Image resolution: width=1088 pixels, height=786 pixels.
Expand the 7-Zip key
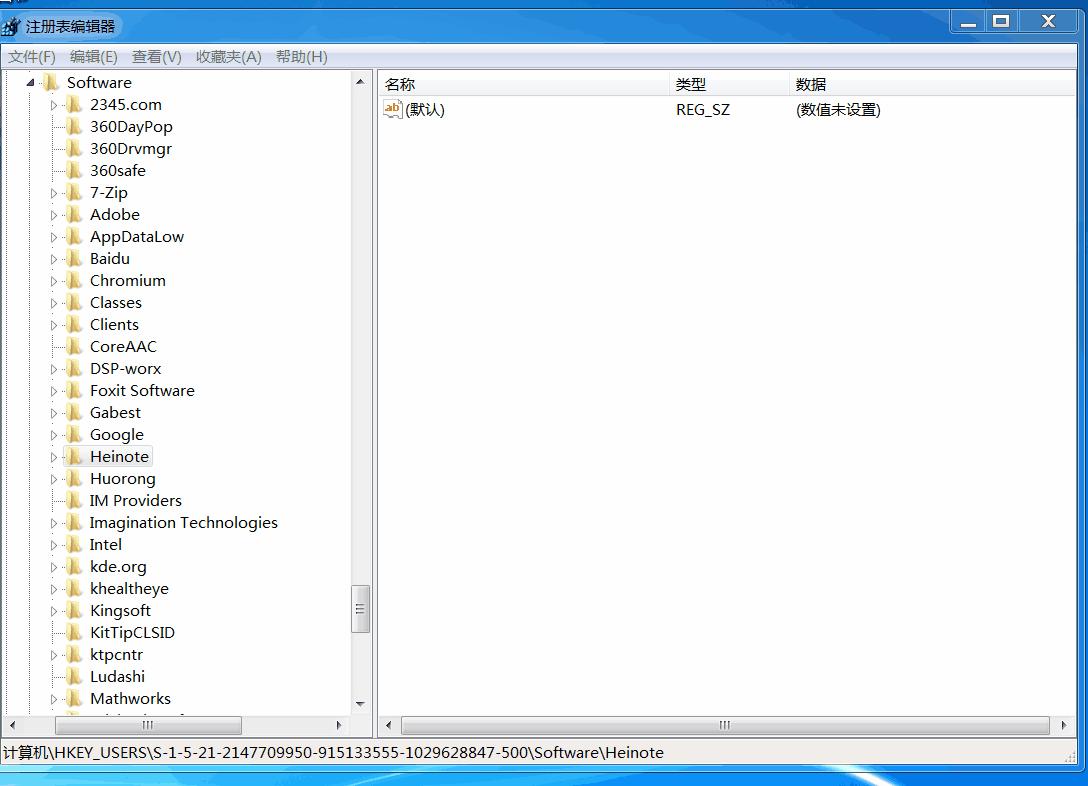(53, 194)
